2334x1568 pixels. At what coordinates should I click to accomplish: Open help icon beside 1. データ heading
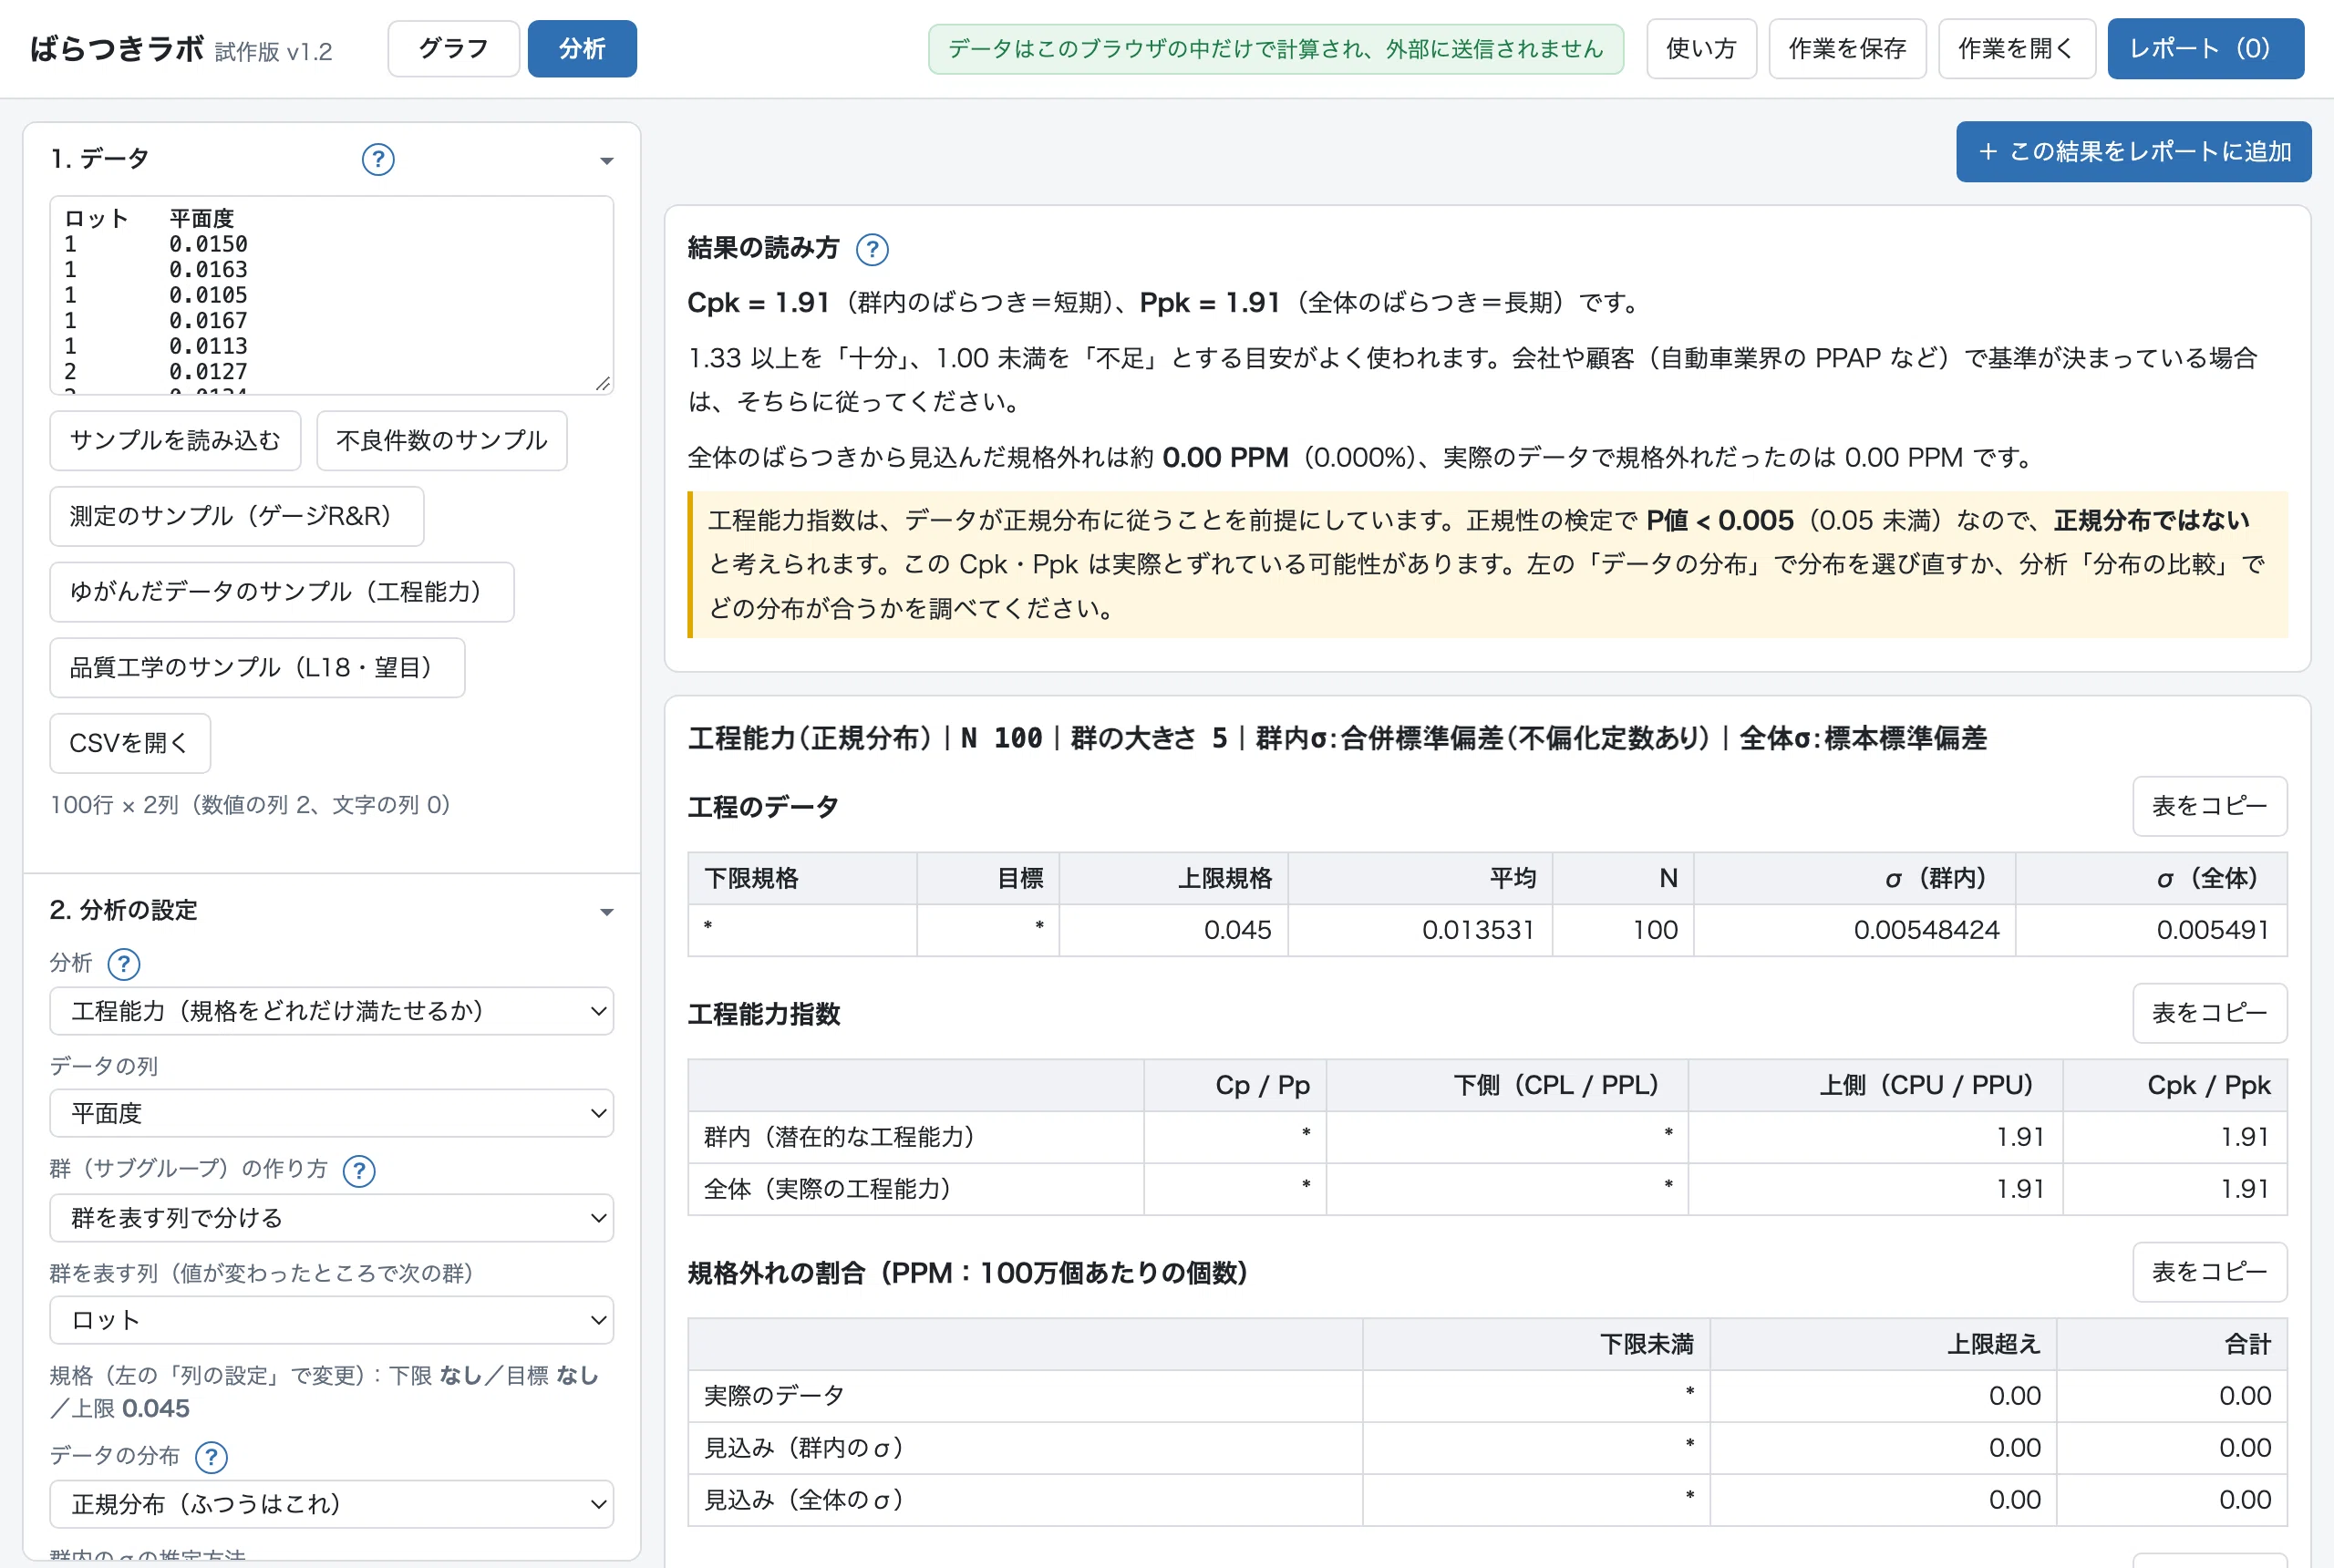(377, 159)
